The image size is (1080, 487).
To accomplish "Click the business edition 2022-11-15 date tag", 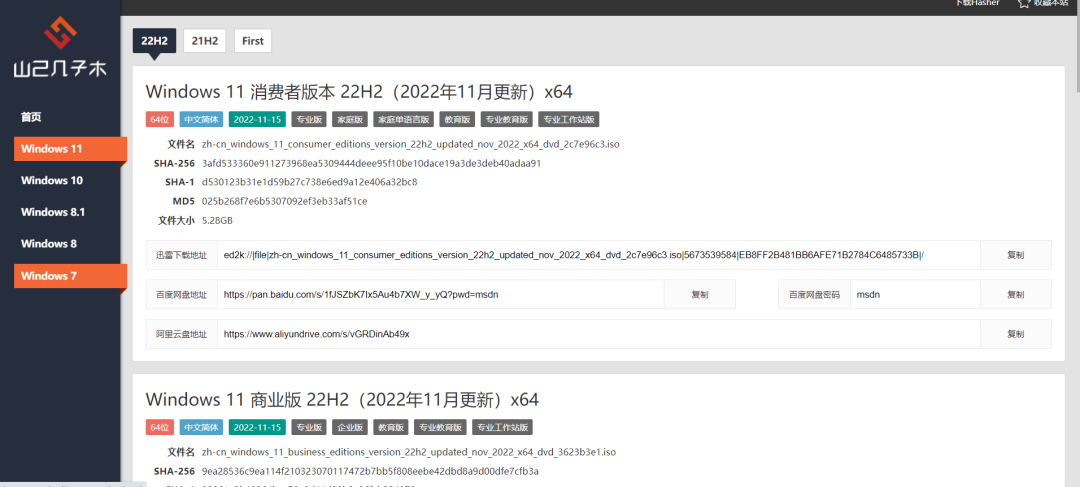I will (257, 427).
